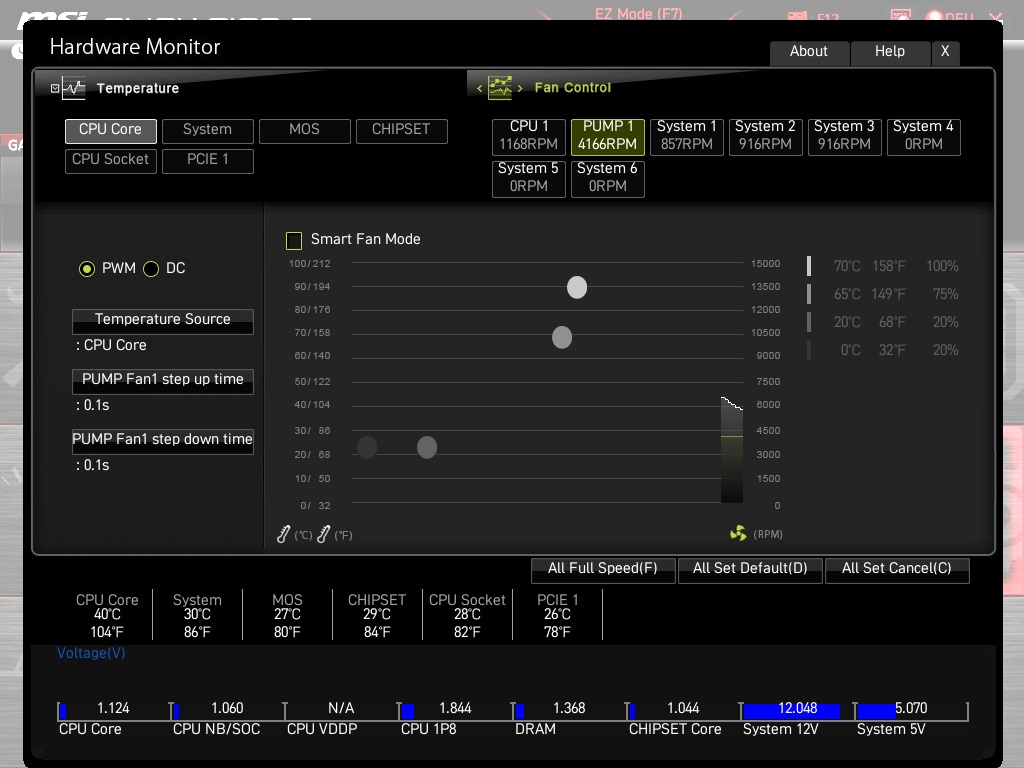Open PUMP Fan1 step up time setting

click(163, 381)
